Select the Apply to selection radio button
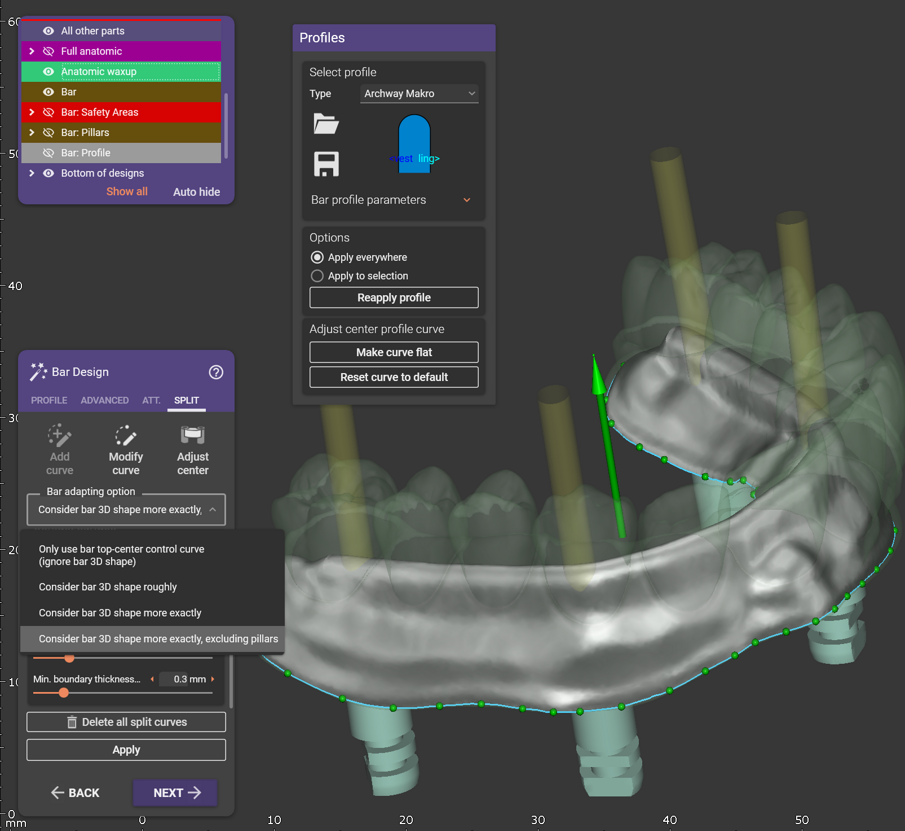905x831 pixels. click(318, 276)
